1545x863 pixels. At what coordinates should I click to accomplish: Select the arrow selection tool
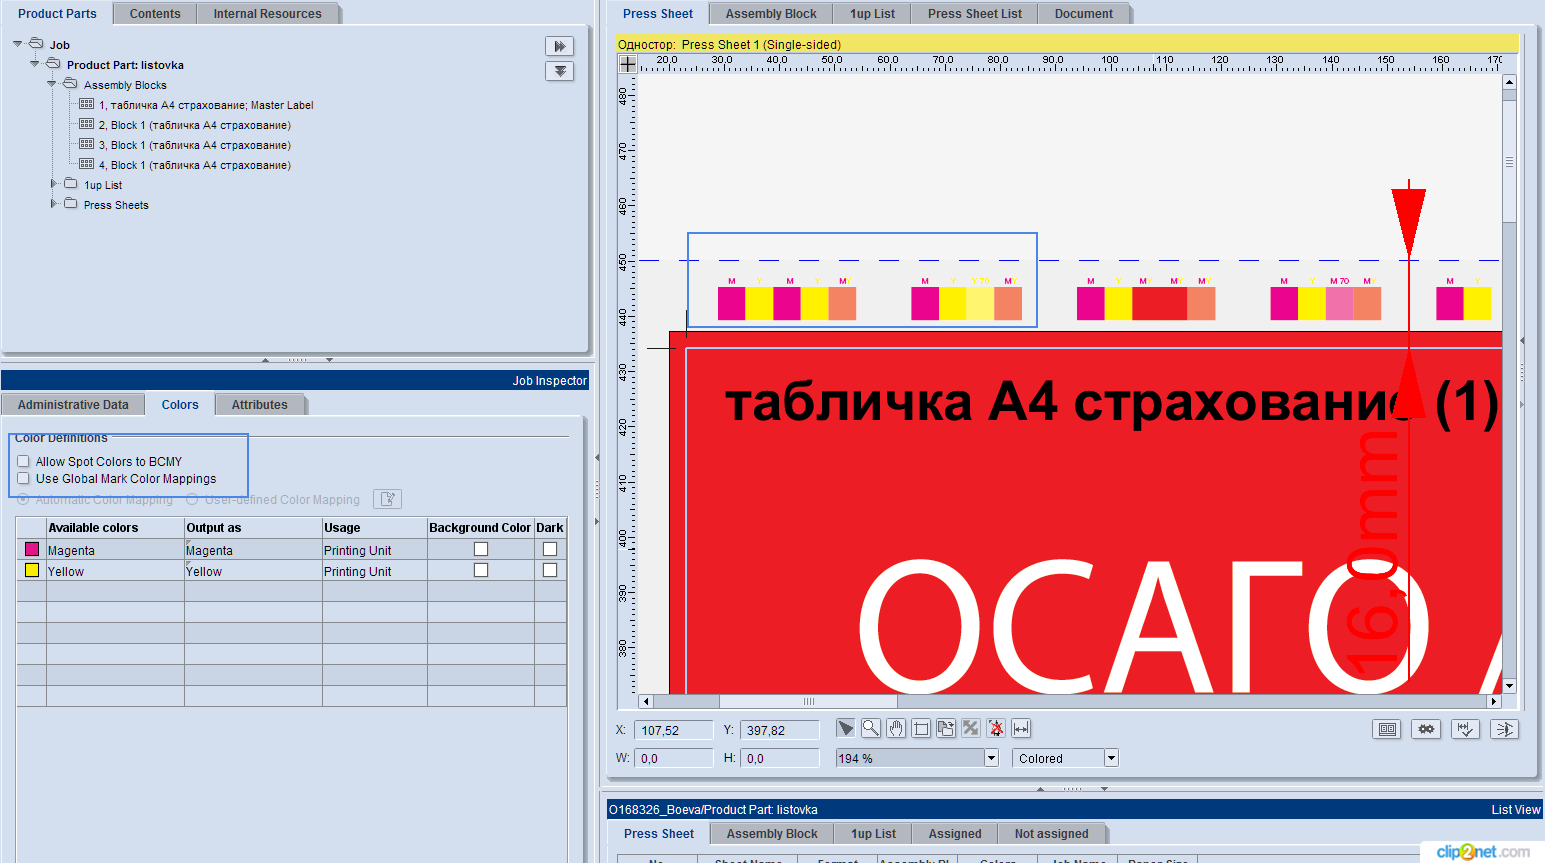[846, 729]
